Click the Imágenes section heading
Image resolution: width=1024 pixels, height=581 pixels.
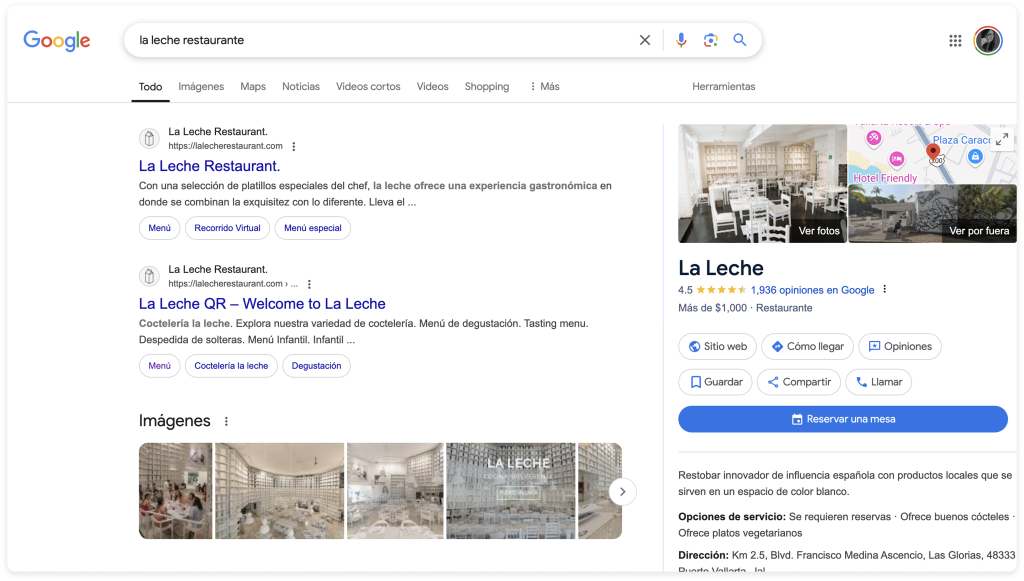point(174,421)
